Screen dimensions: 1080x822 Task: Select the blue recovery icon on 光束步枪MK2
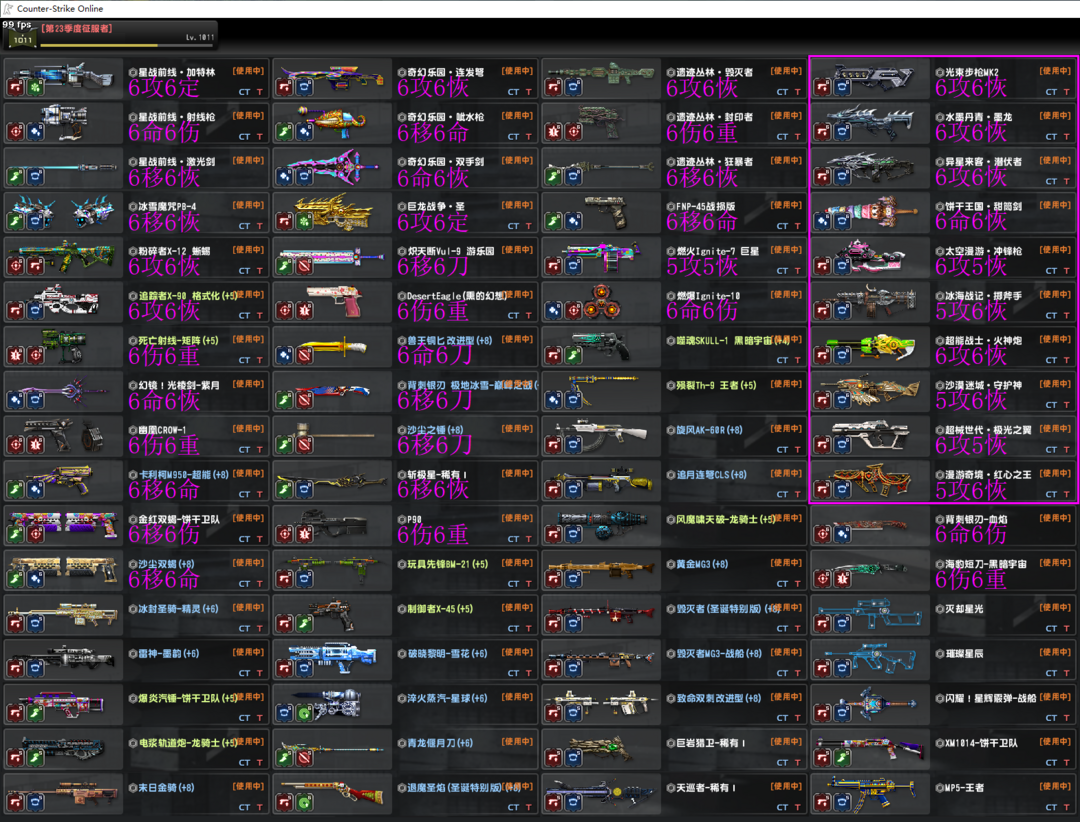(x=842, y=88)
